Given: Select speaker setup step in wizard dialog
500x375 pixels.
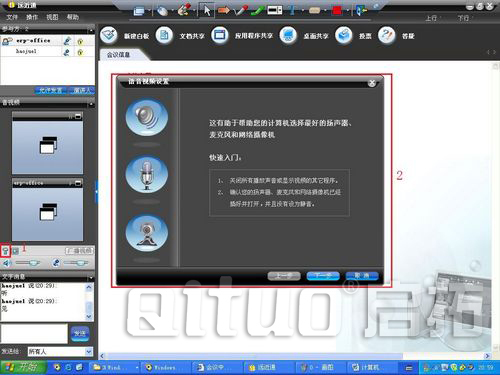Looking at the screenshot, I should pyautogui.click(x=147, y=117).
